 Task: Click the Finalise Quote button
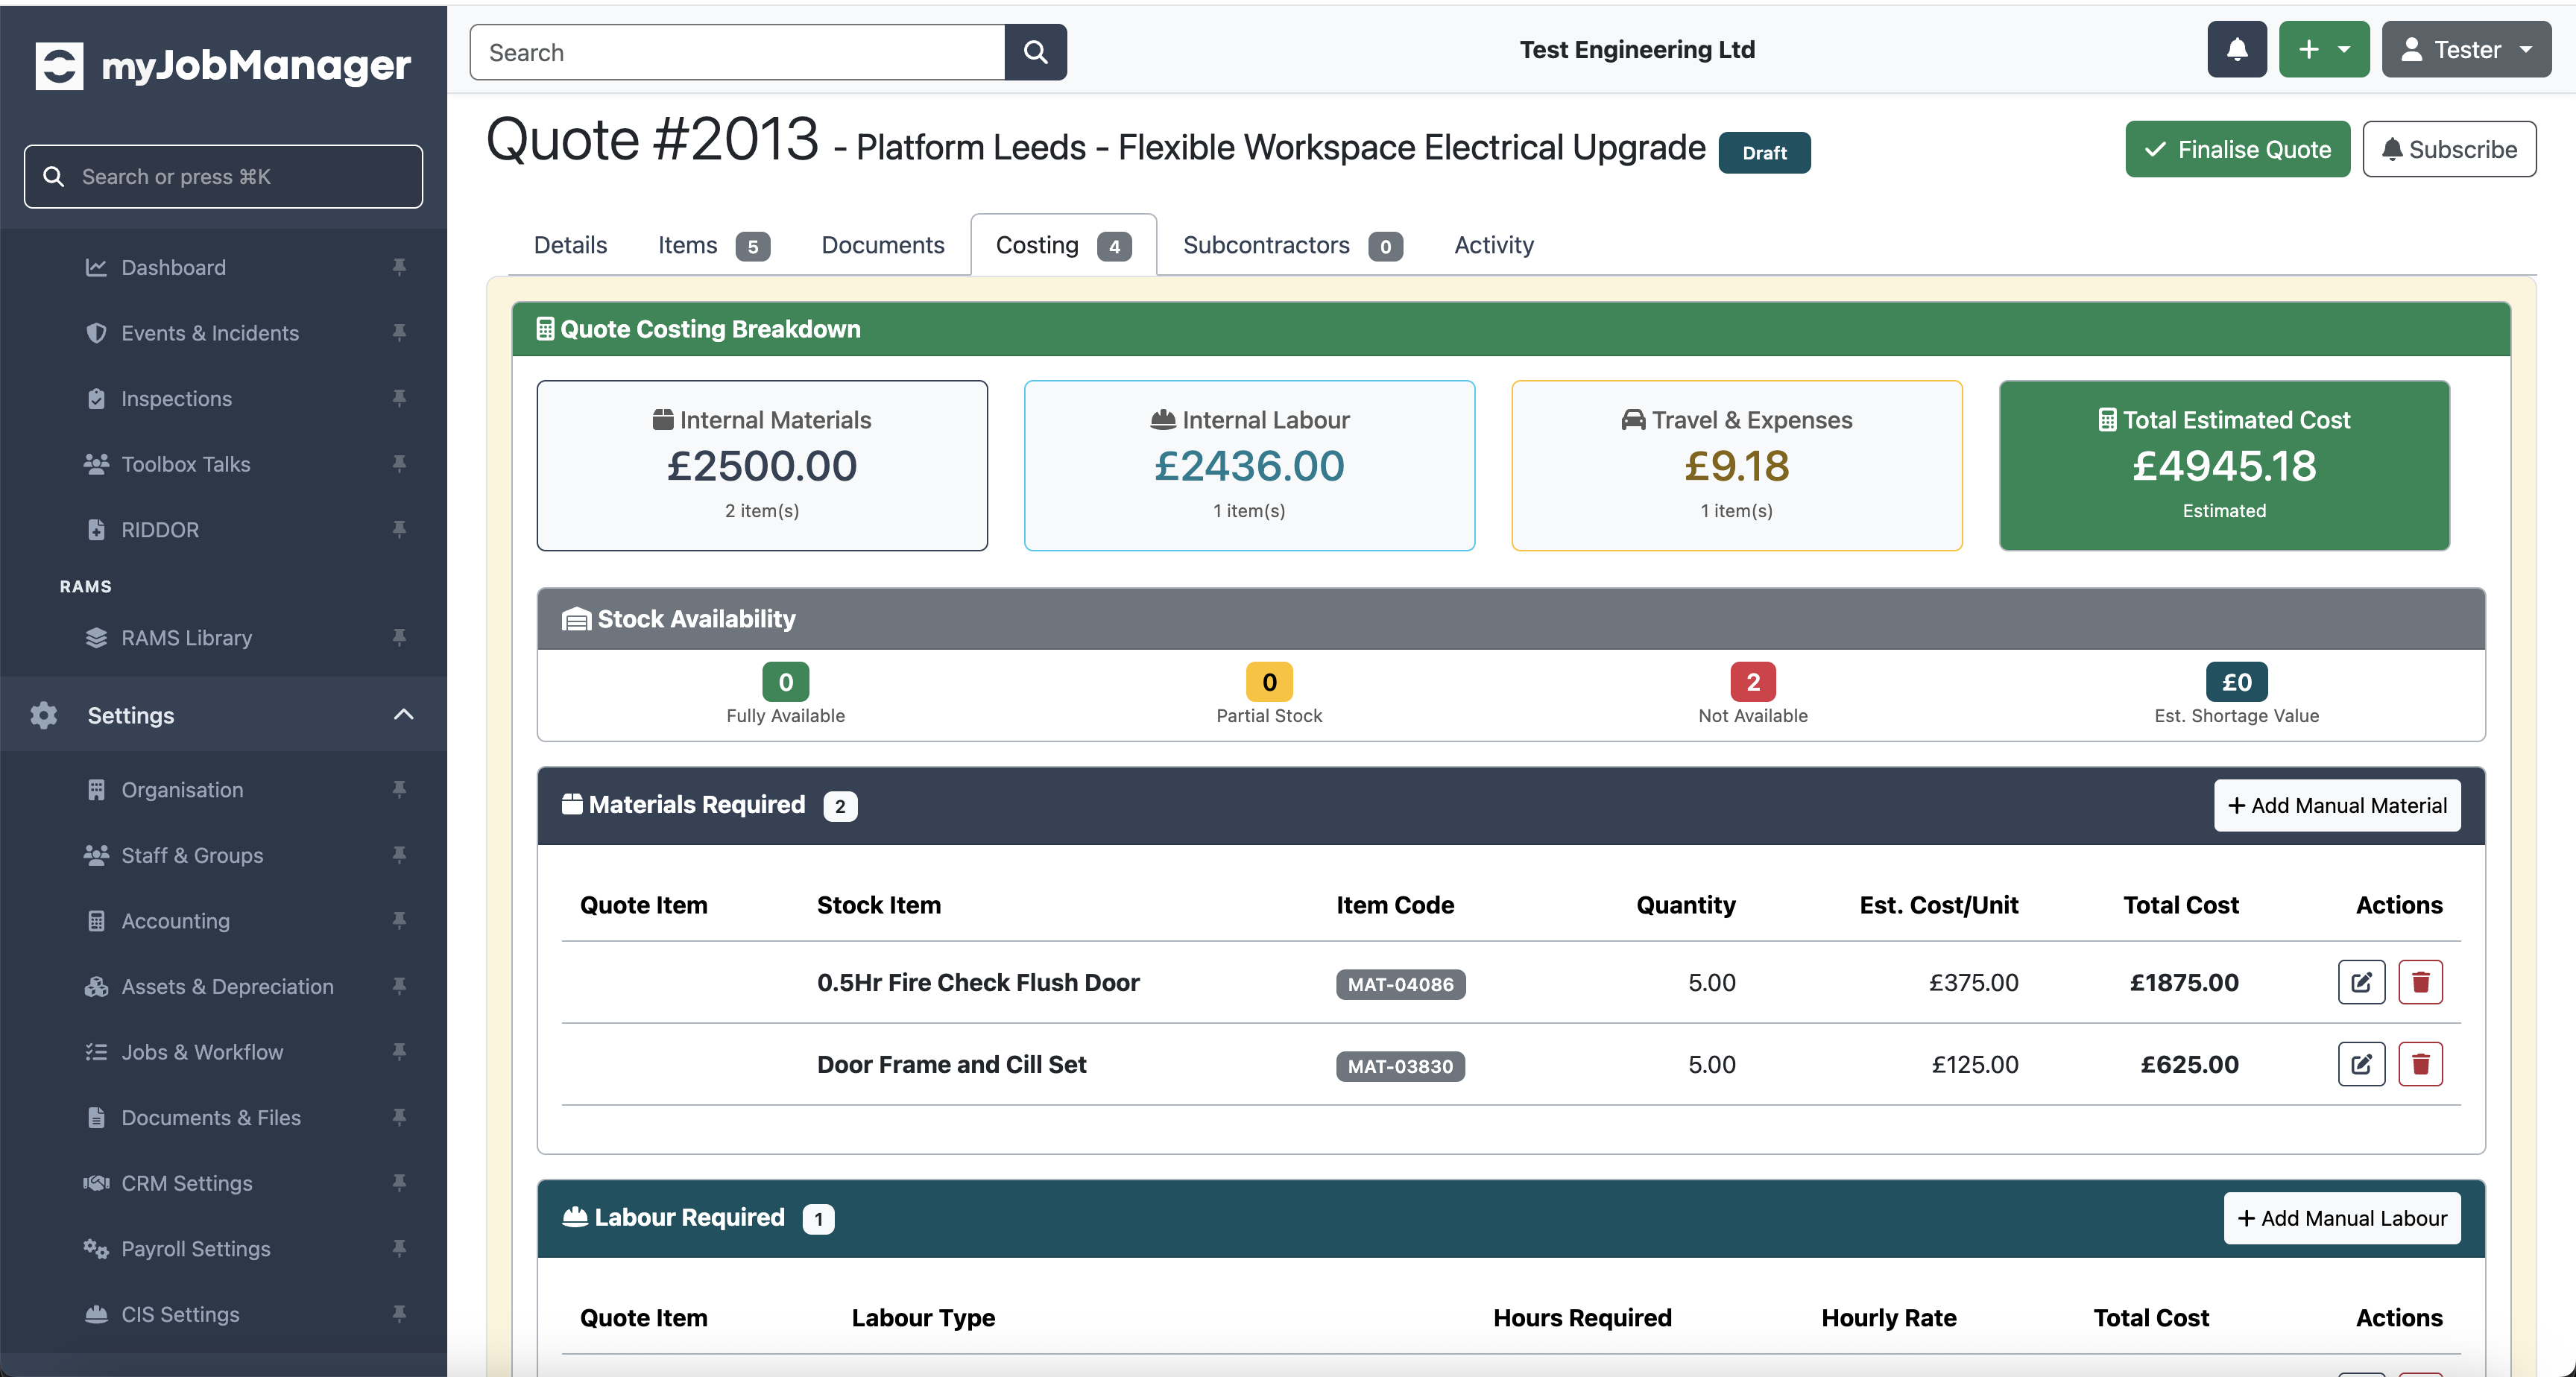tap(2237, 149)
